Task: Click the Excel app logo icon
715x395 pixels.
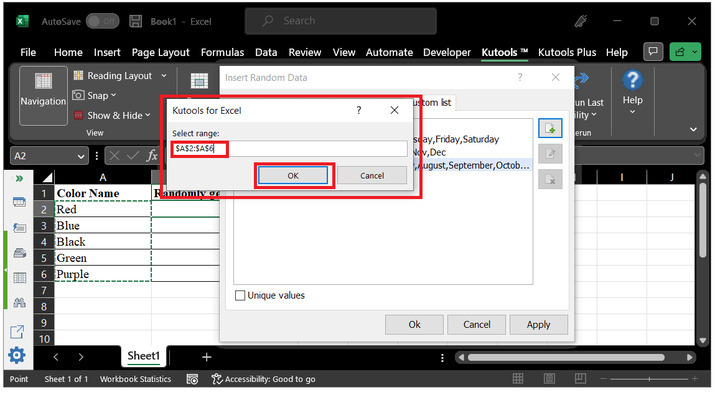Action: (22, 21)
